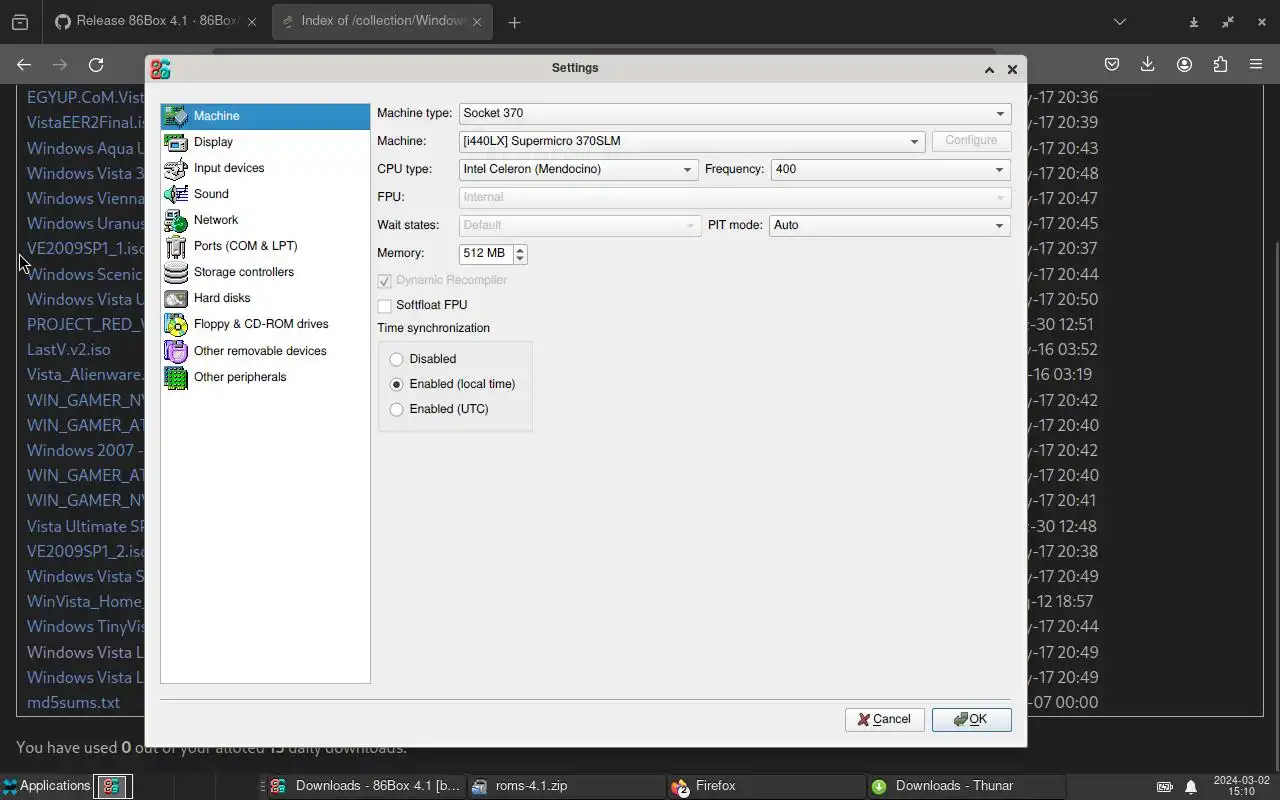1280x800 pixels.
Task: Open Firefox tab list view icon
Action: pos(20,22)
